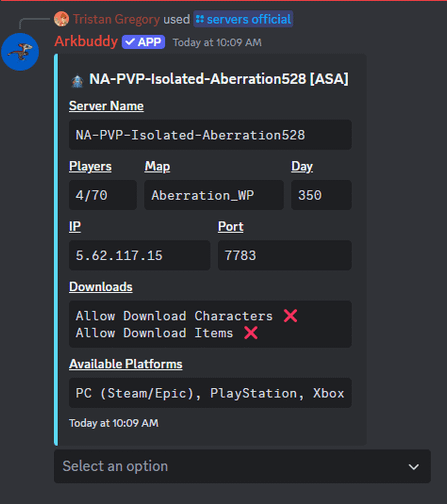
Task: Click the dropdown chevron arrow
Action: pyautogui.click(x=414, y=467)
